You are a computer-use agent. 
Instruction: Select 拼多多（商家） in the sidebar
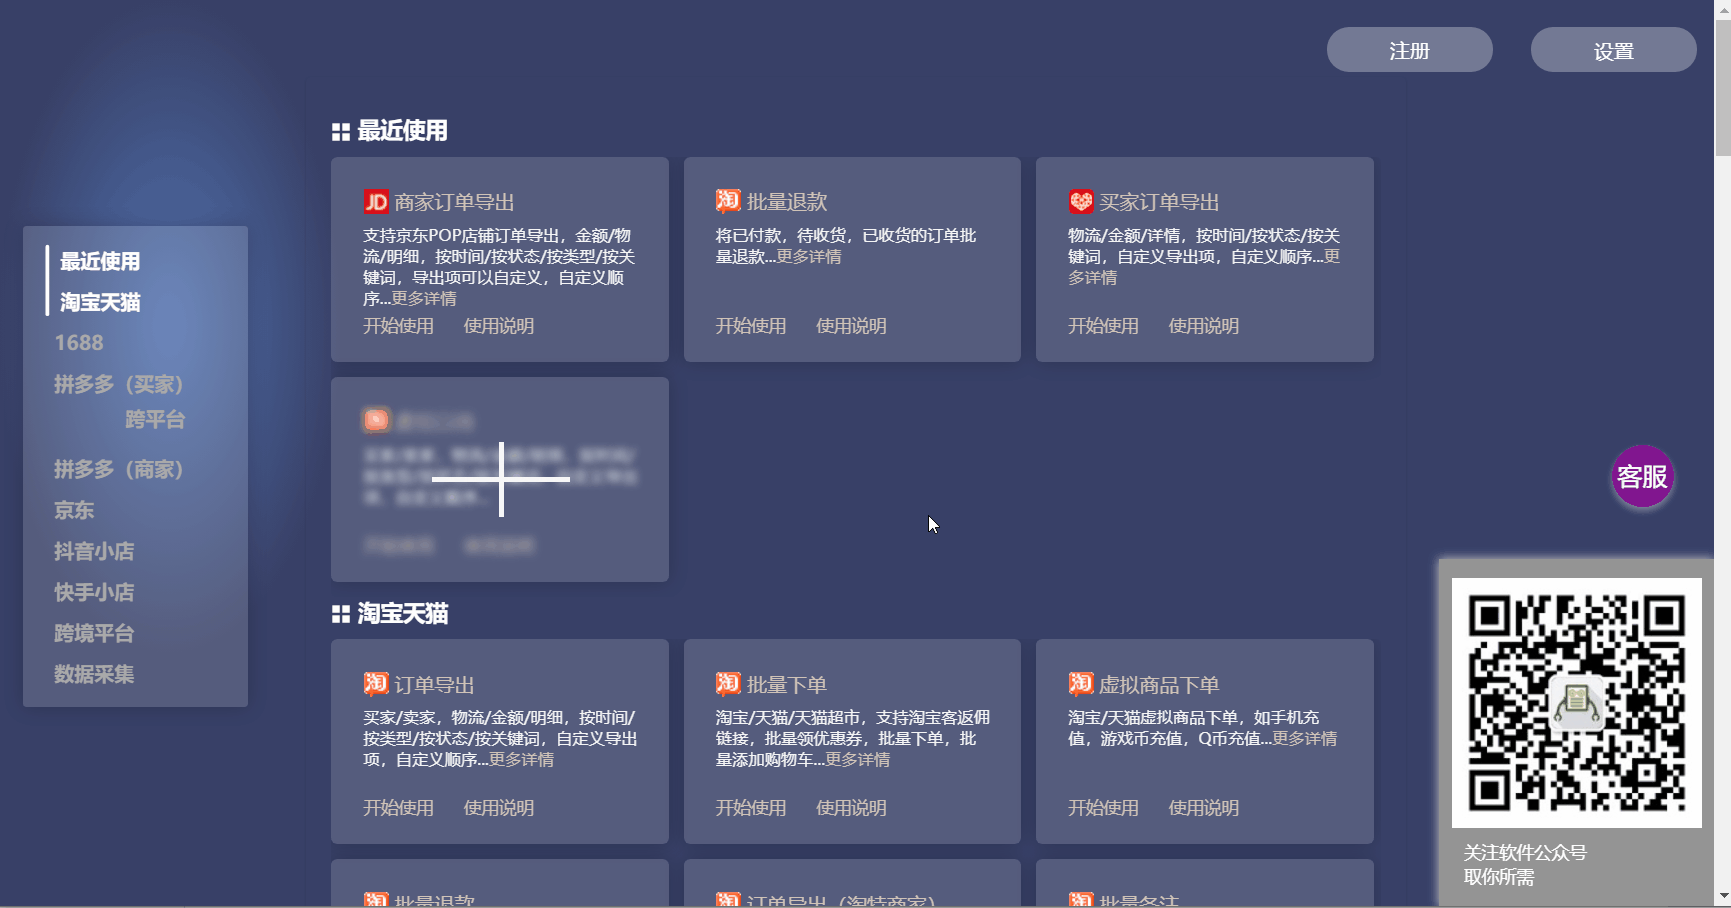[x=119, y=469]
